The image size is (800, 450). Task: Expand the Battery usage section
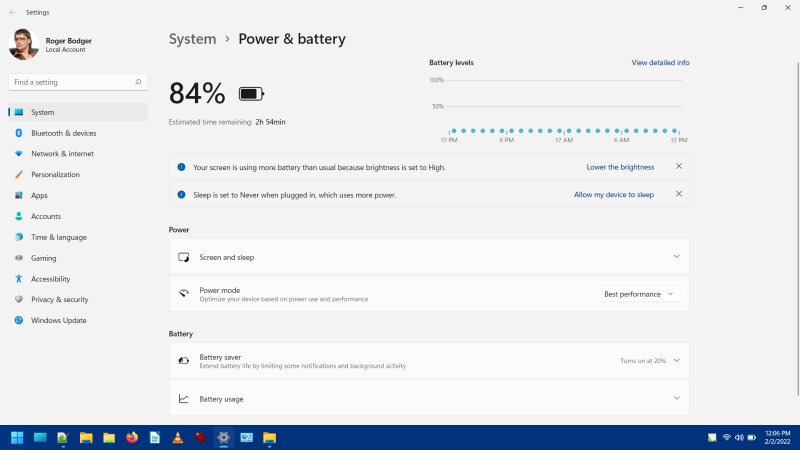[429, 399]
